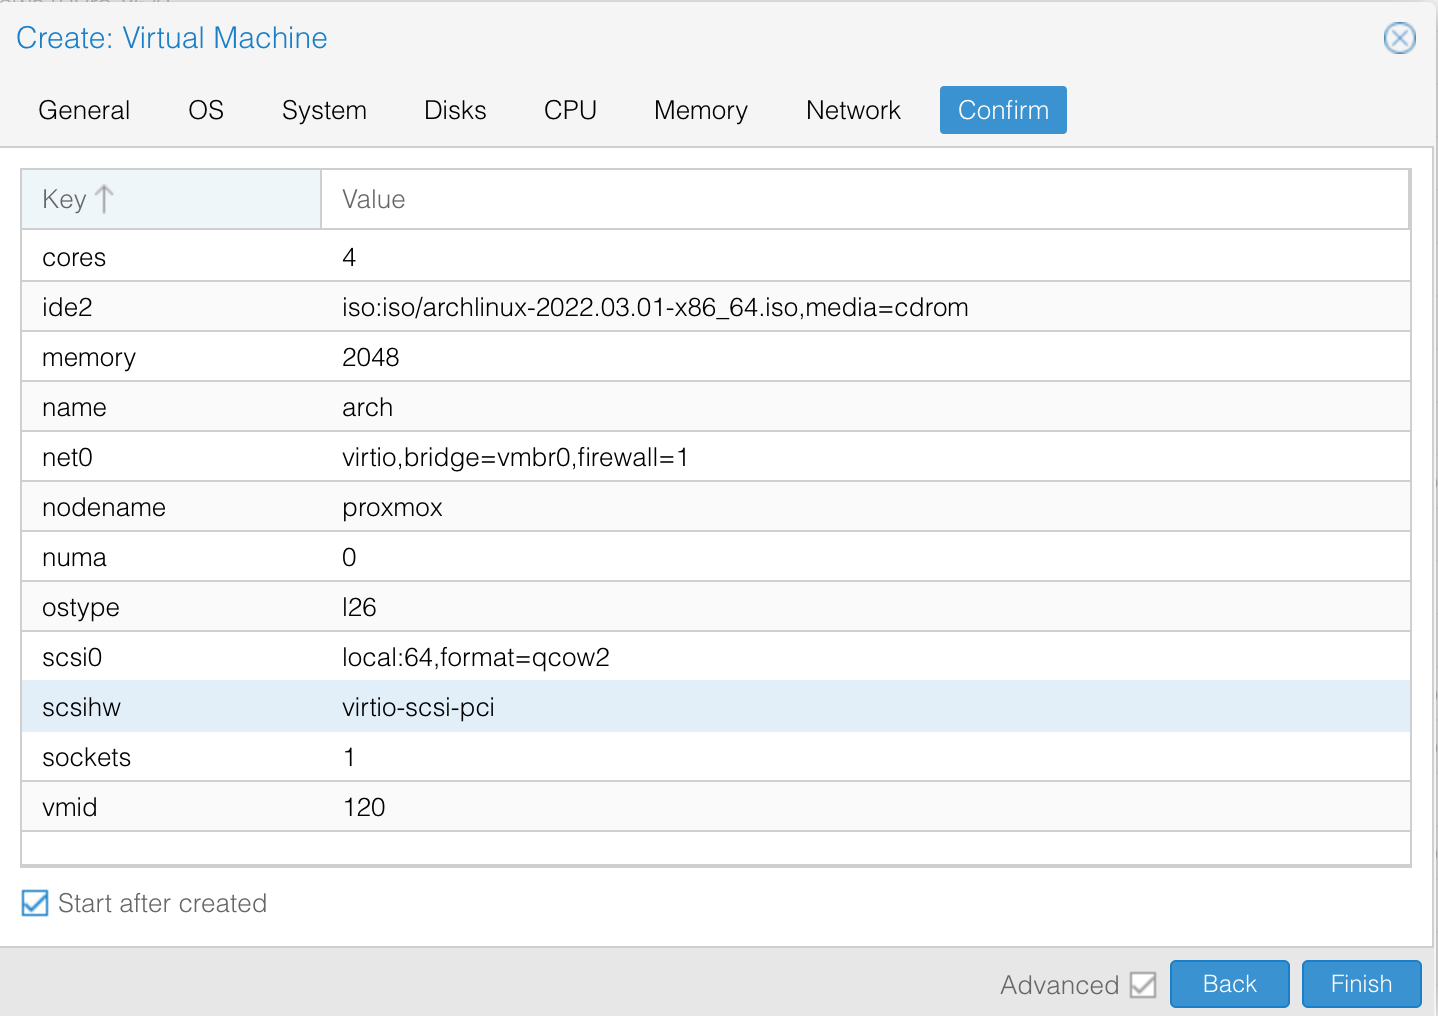Click the sort arrow beside Key
The width and height of the screenshot is (1438, 1016).
click(x=104, y=199)
